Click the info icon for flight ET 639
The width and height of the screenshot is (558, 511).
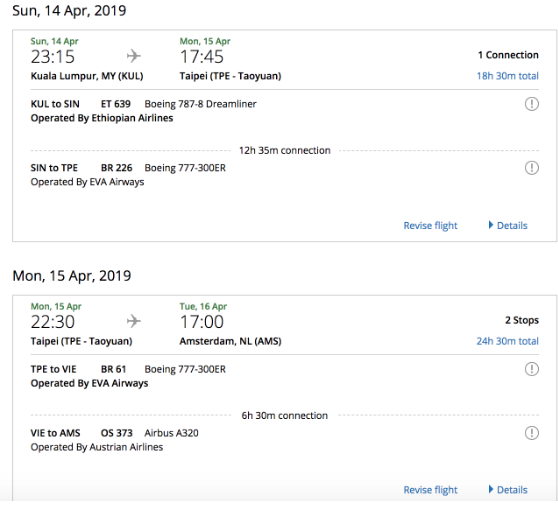pos(532,104)
